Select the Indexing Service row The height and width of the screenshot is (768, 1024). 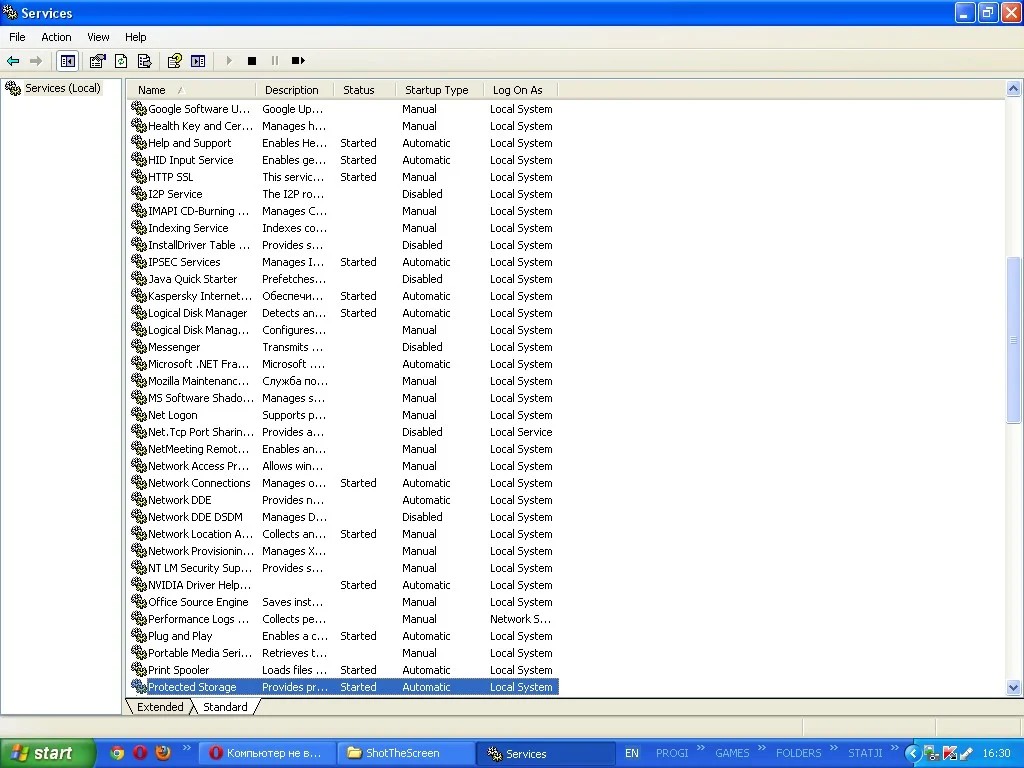(x=344, y=228)
